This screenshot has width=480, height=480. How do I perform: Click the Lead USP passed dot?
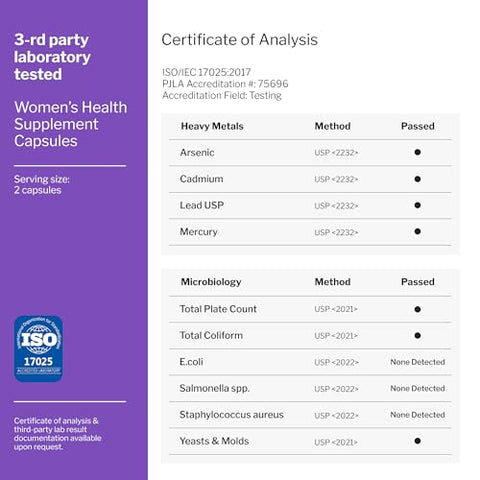click(417, 205)
